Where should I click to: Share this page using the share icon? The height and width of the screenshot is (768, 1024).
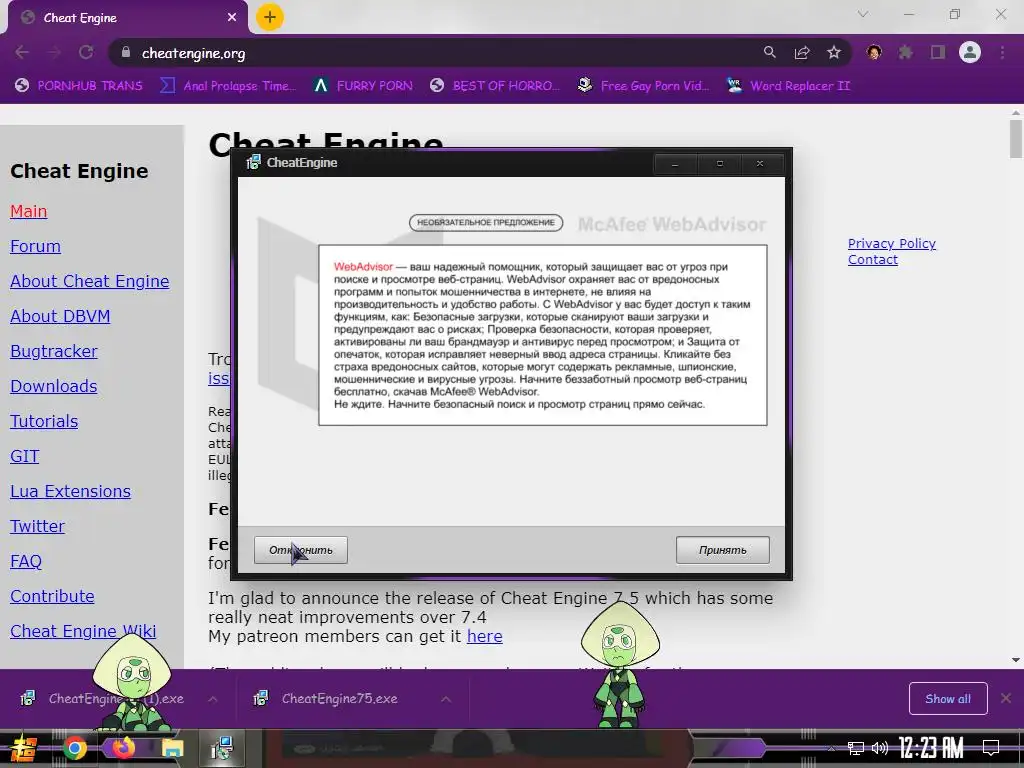click(802, 53)
